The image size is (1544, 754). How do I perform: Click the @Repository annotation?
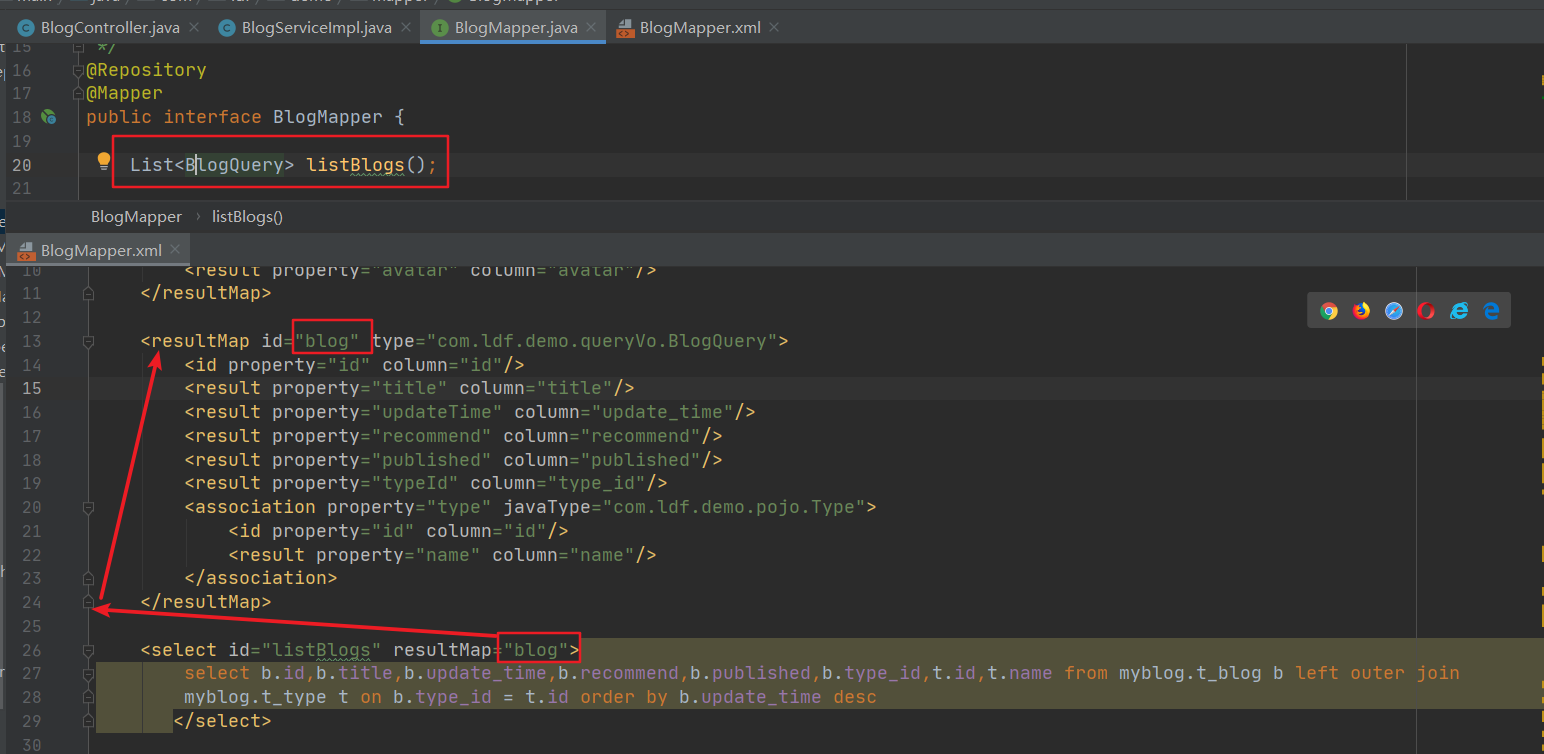click(146, 70)
